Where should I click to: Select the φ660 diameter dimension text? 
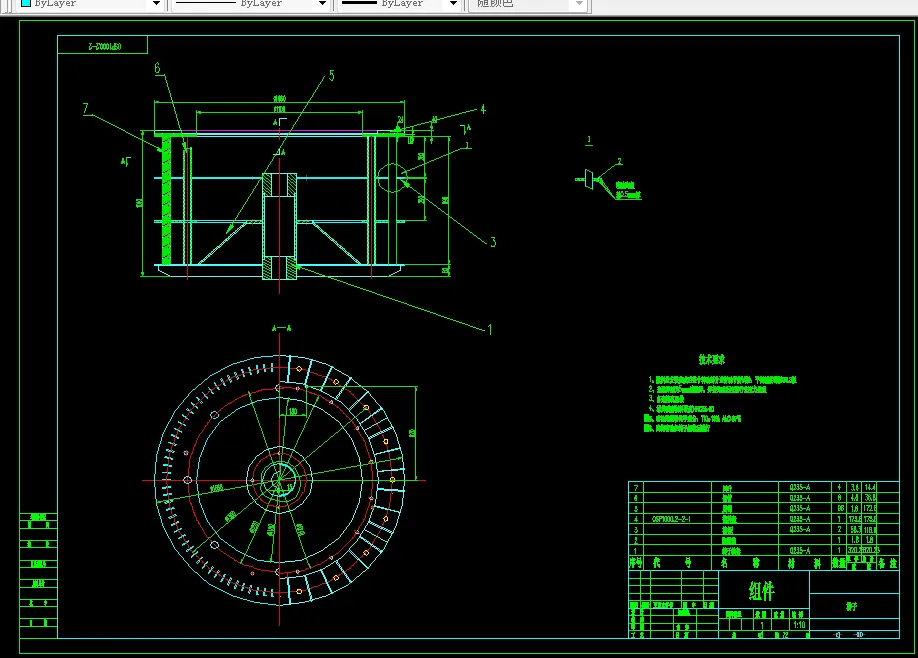pos(217,487)
